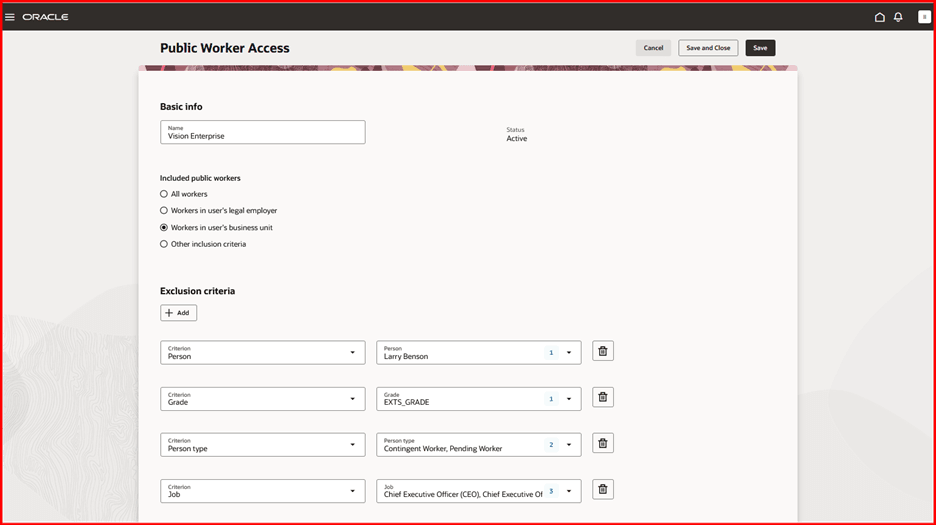Image resolution: width=936 pixels, height=525 pixels.
Task: Expand the Job value dropdown
Action: [x=569, y=491]
